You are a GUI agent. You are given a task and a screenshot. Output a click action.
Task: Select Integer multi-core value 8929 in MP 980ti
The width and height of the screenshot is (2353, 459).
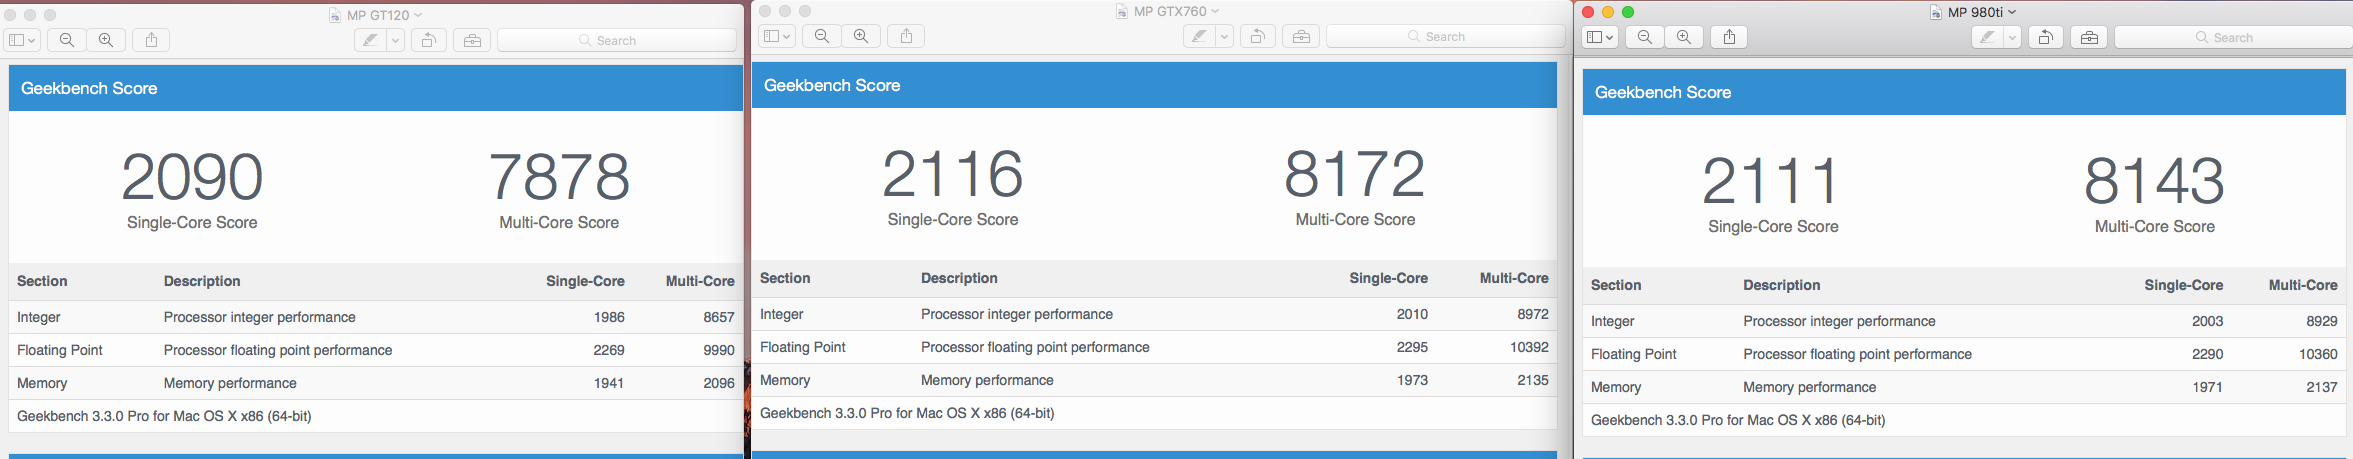click(2322, 321)
